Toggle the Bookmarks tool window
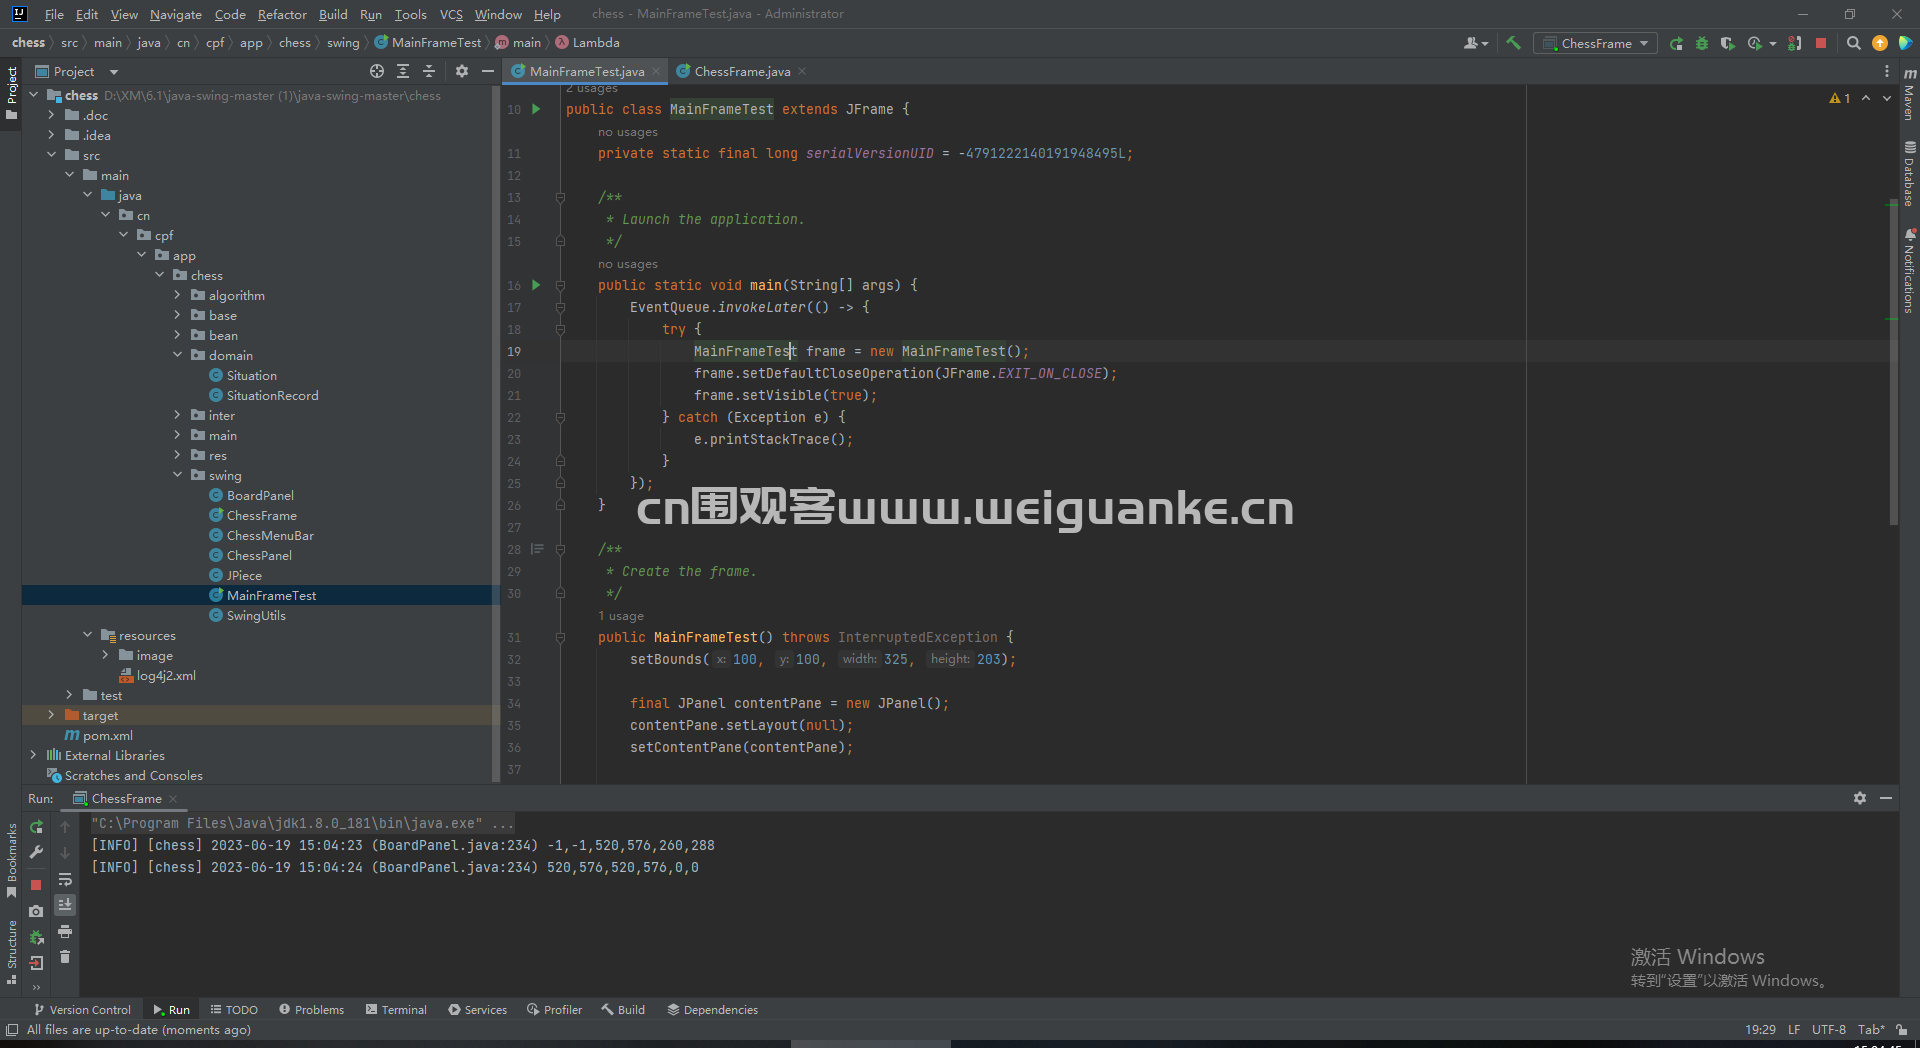 point(11,860)
